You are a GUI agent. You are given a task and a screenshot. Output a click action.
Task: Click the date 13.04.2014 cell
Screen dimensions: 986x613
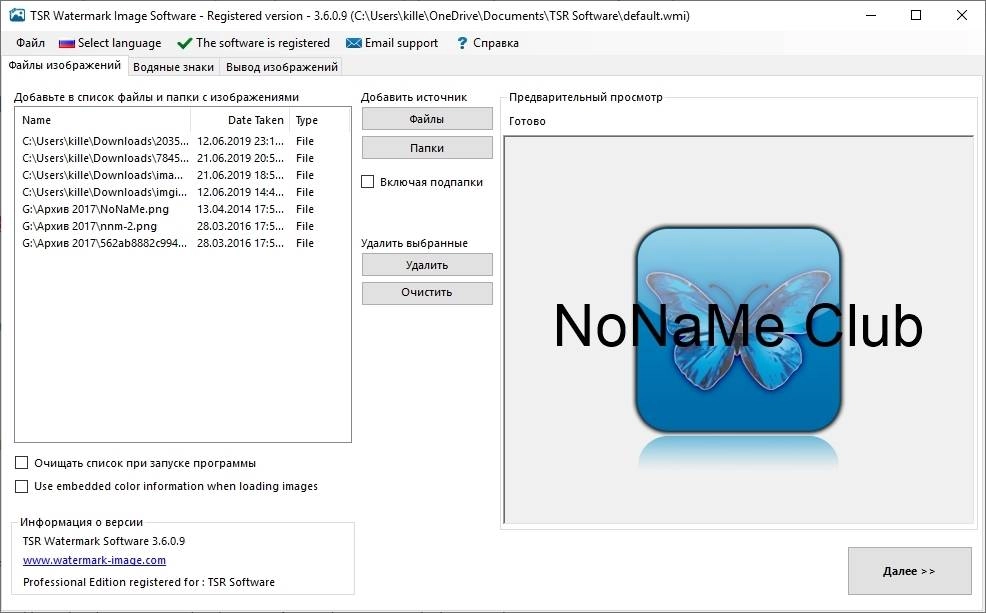(240, 209)
